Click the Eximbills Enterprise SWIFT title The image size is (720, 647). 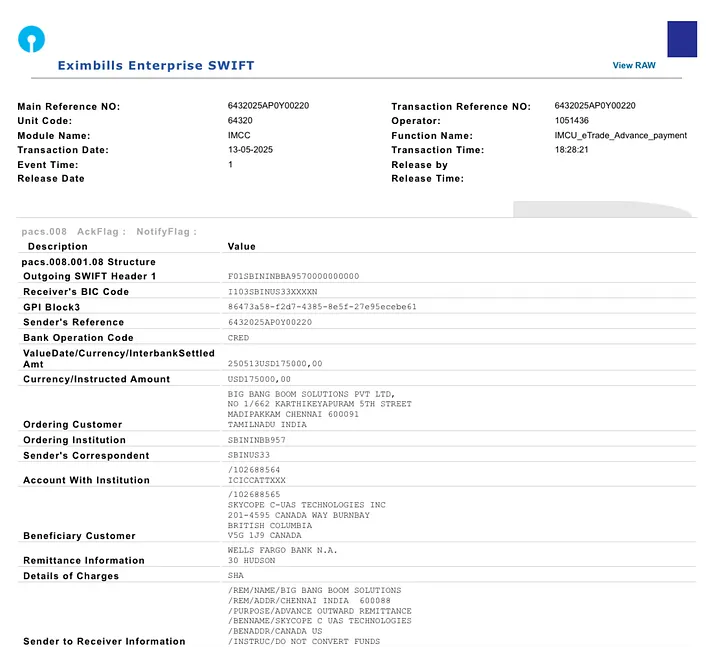[x=156, y=66]
